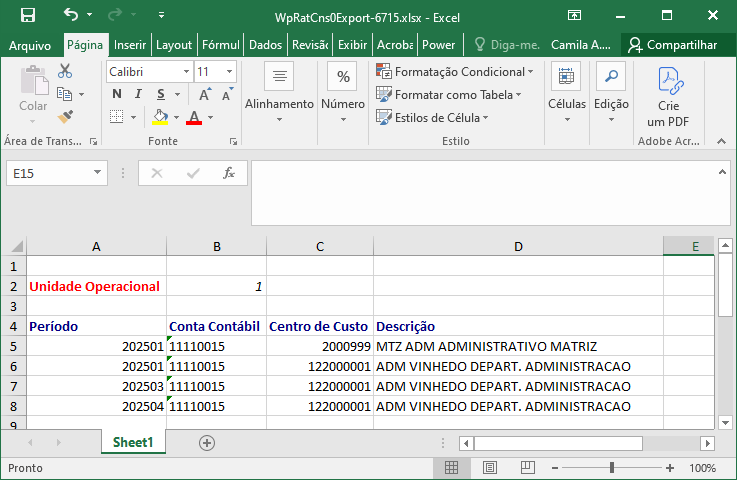Zoom in with plus button

coord(670,468)
